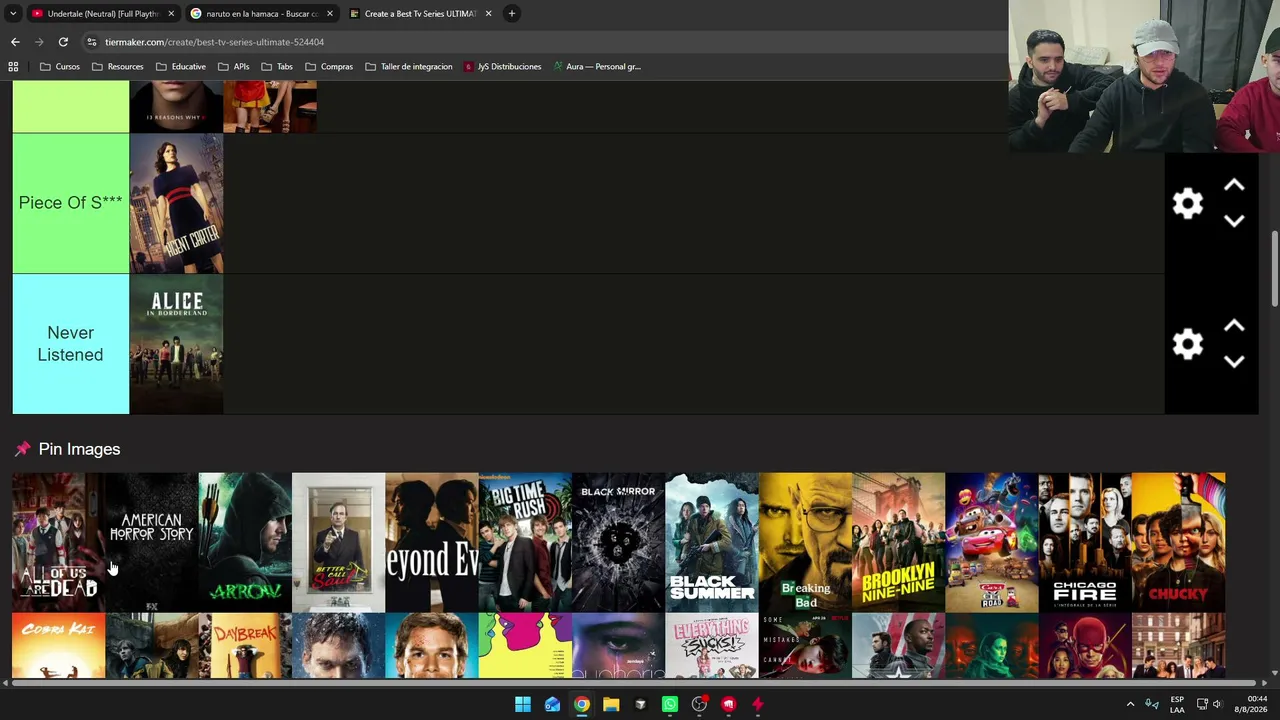Open Tabs bookmark folder
Image resolution: width=1280 pixels, height=720 pixels.
pos(276,67)
